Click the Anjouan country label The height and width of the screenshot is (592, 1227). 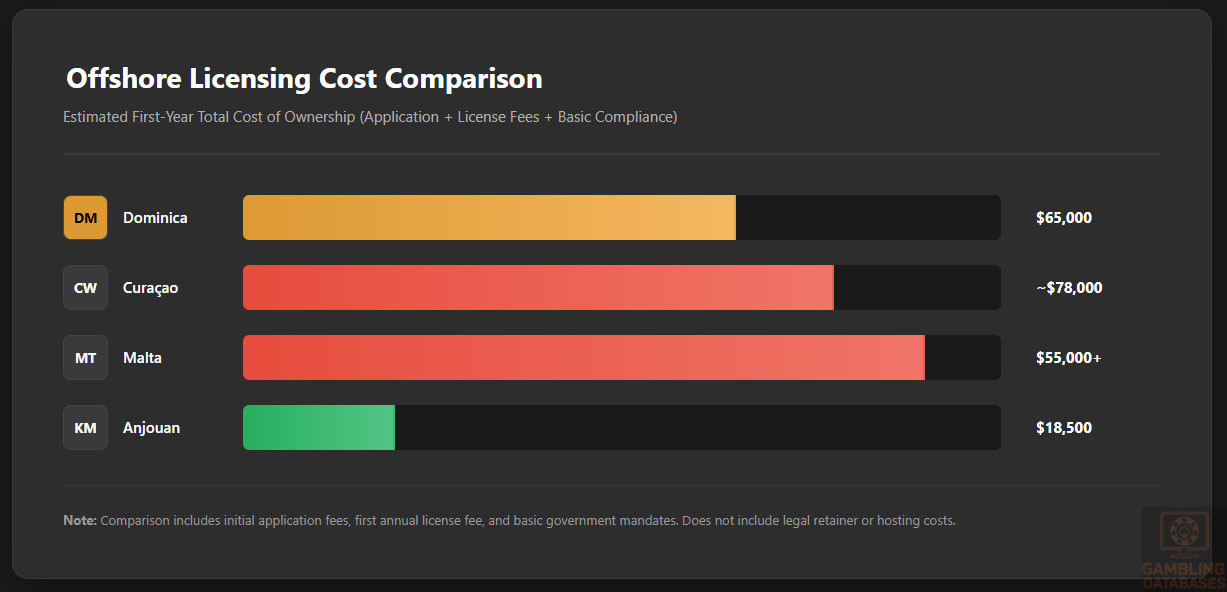point(151,428)
